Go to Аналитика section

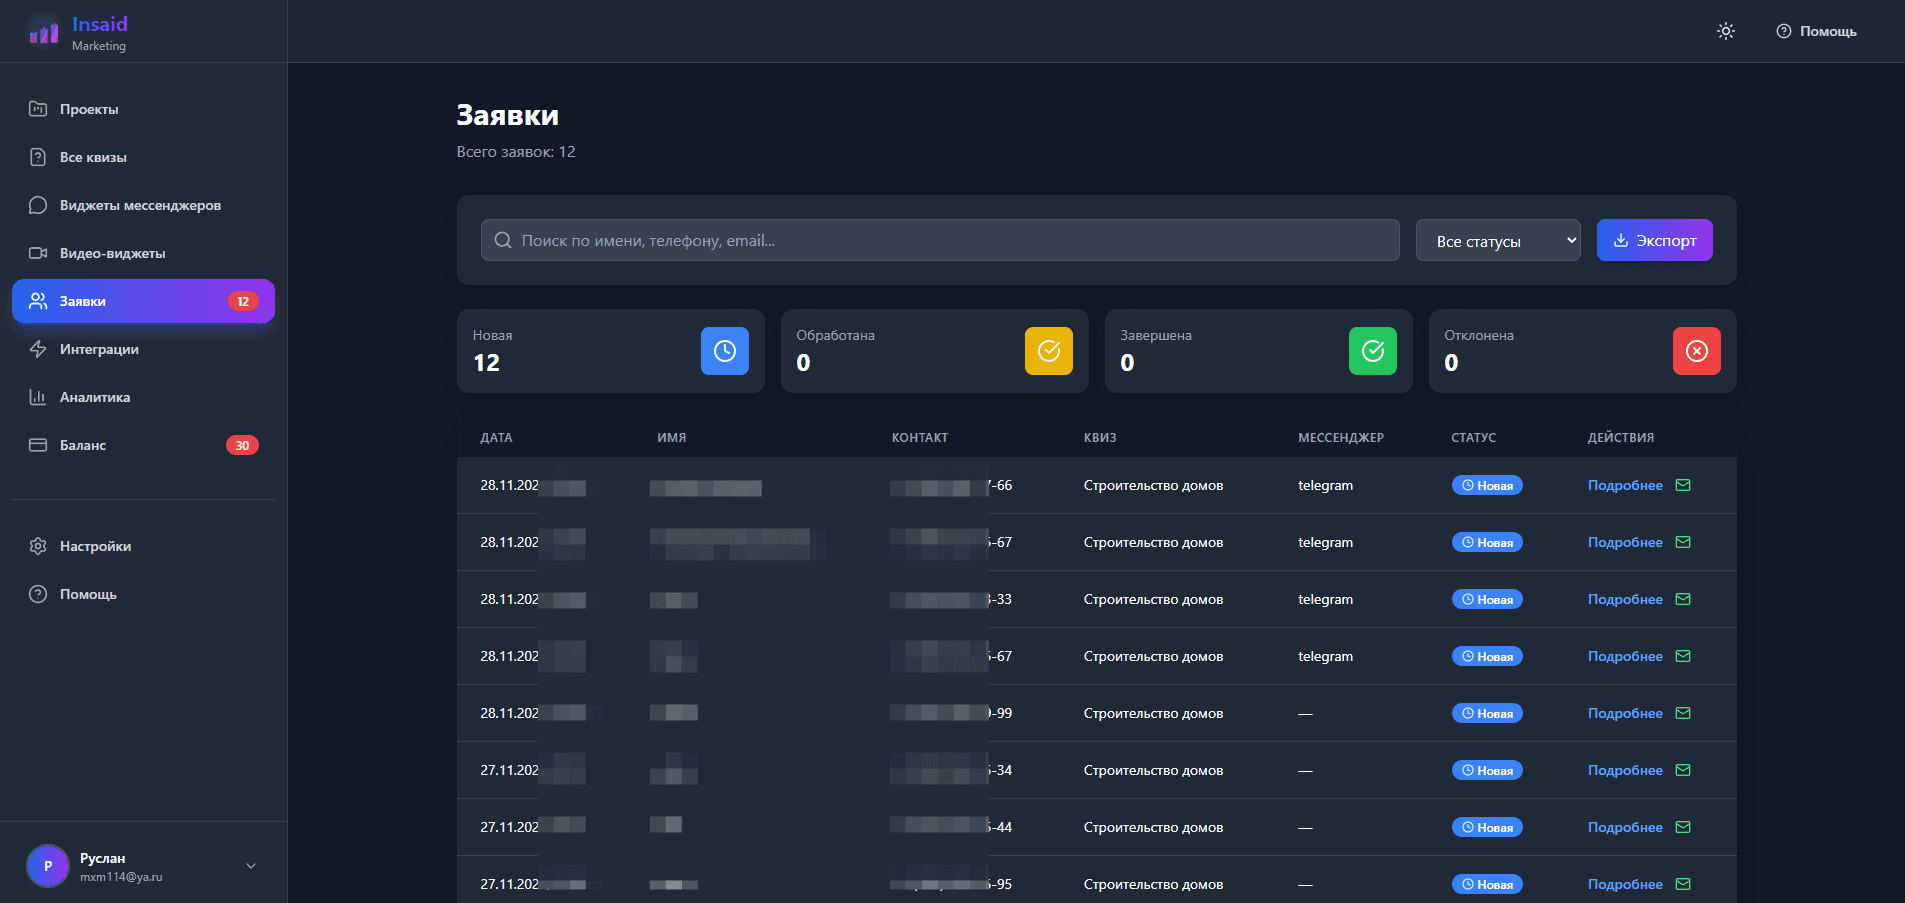click(x=95, y=398)
